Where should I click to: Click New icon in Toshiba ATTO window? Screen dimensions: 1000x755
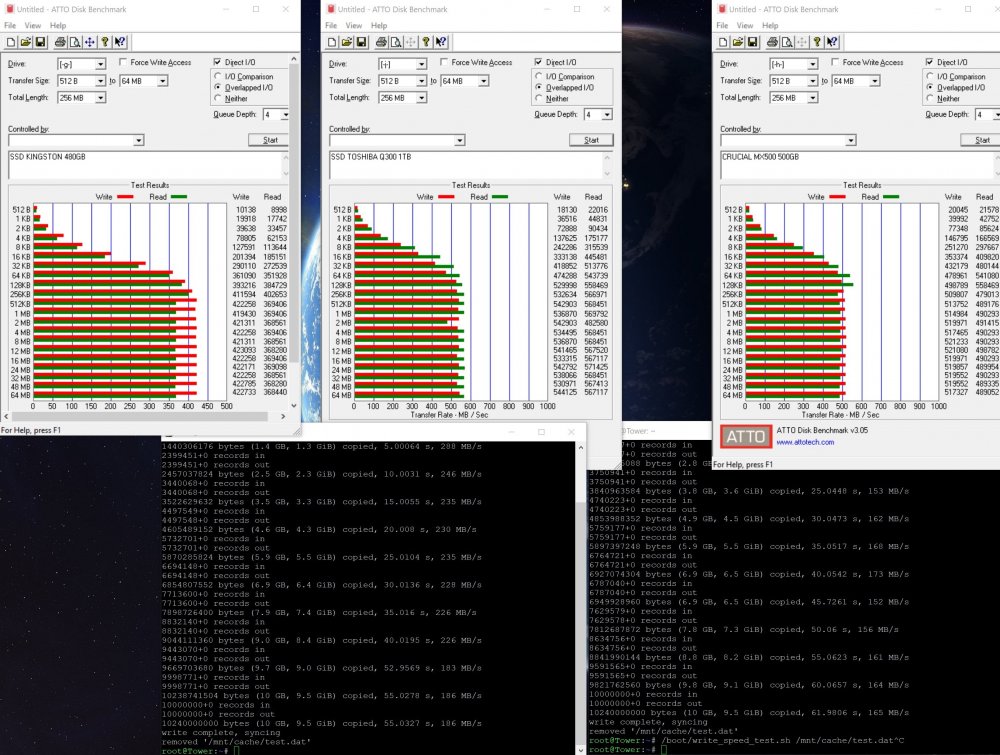pos(332,42)
